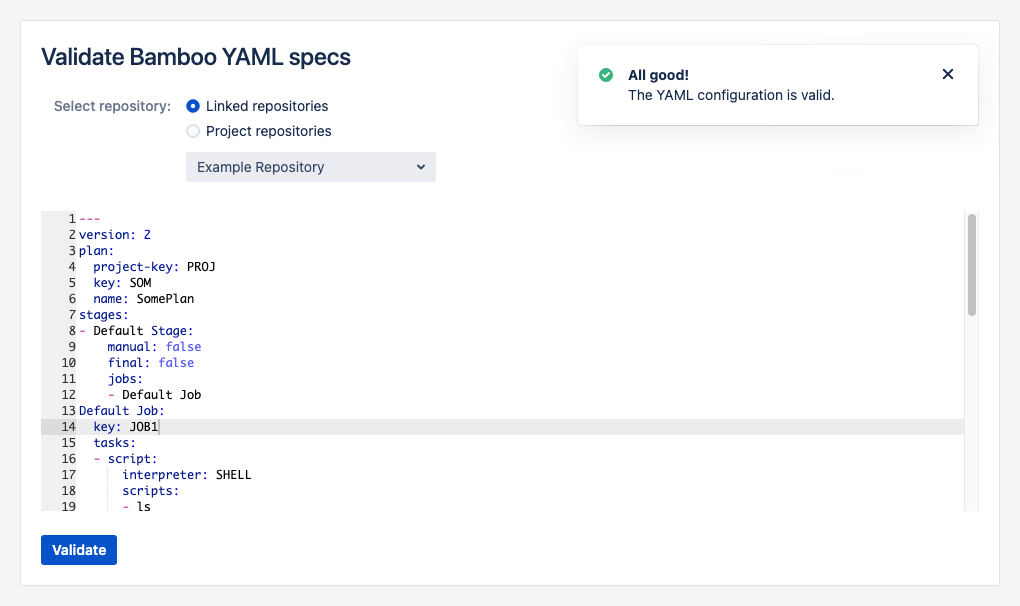Click the Select repository label
Image resolution: width=1020 pixels, height=606 pixels.
(112, 106)
